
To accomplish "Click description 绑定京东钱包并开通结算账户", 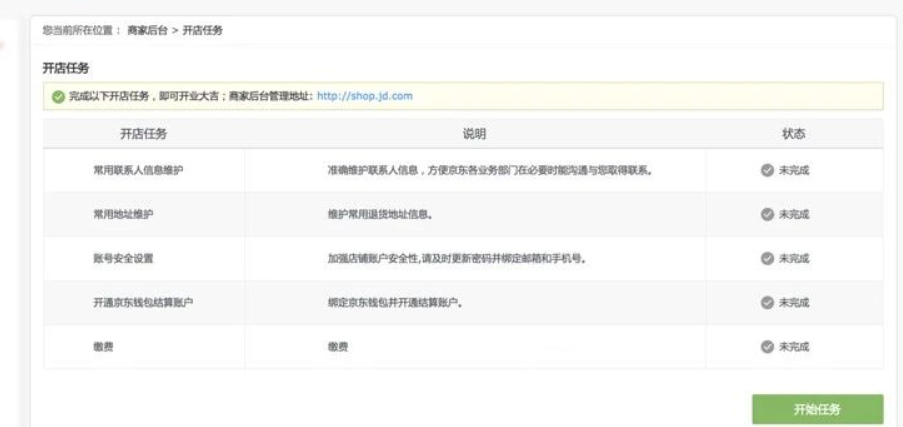I will click(x=396, y=303).
